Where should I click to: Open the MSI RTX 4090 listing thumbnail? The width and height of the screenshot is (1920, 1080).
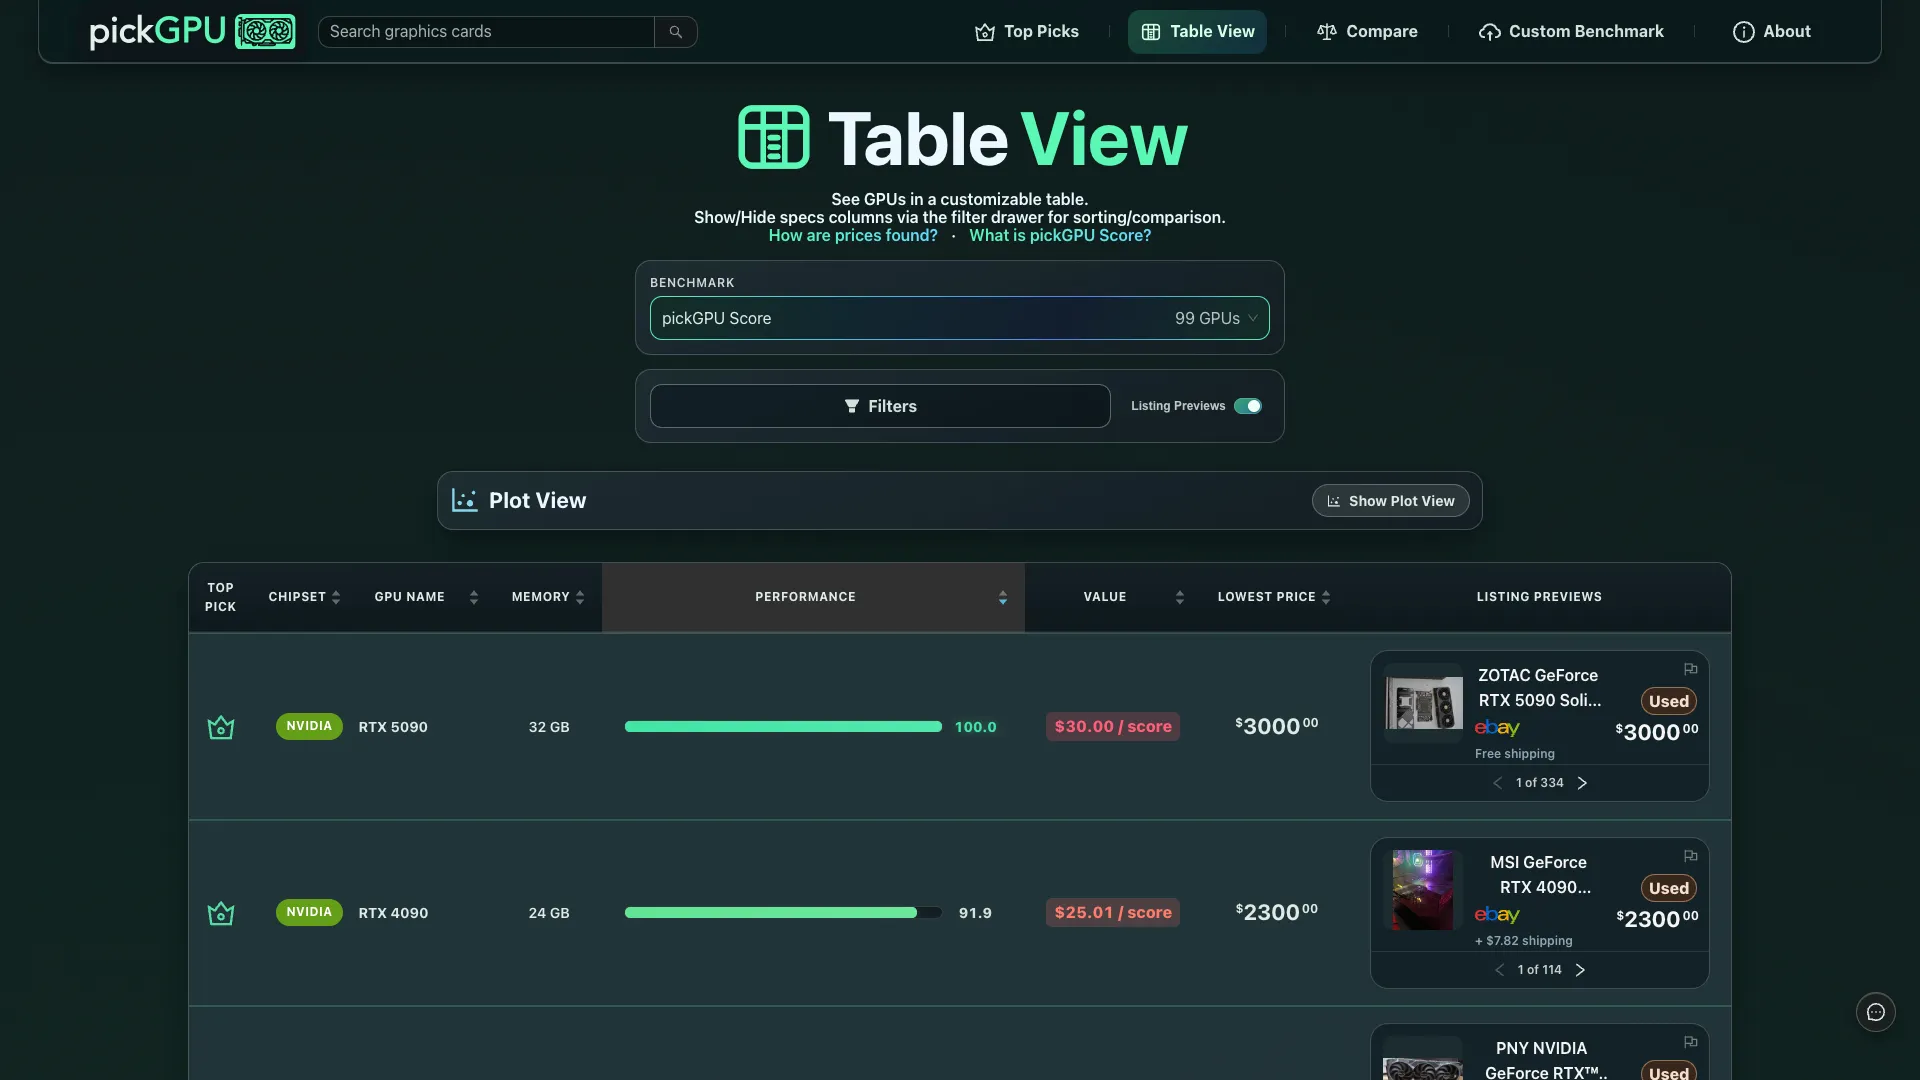tap(1423, 890)
